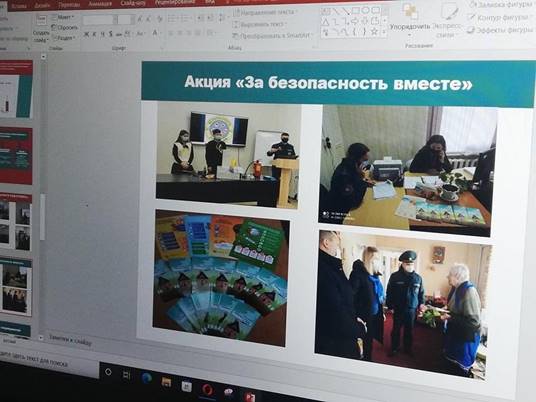
Task: Click the Сбросить button
Action: (x=65, y=27)
